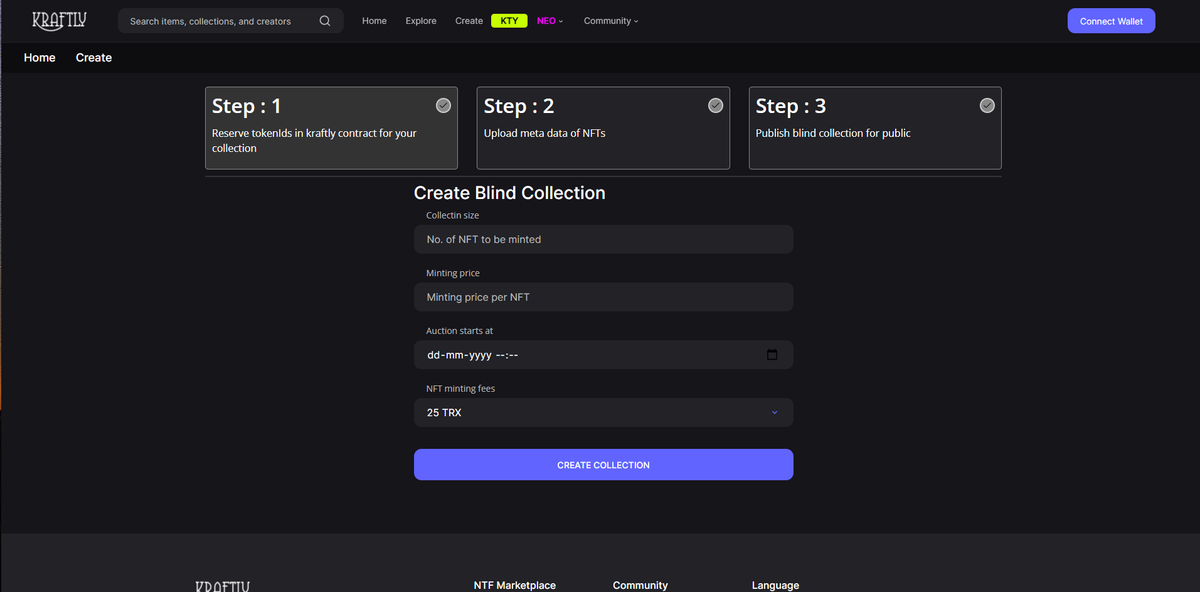Go to Home in top navigation

374,21
